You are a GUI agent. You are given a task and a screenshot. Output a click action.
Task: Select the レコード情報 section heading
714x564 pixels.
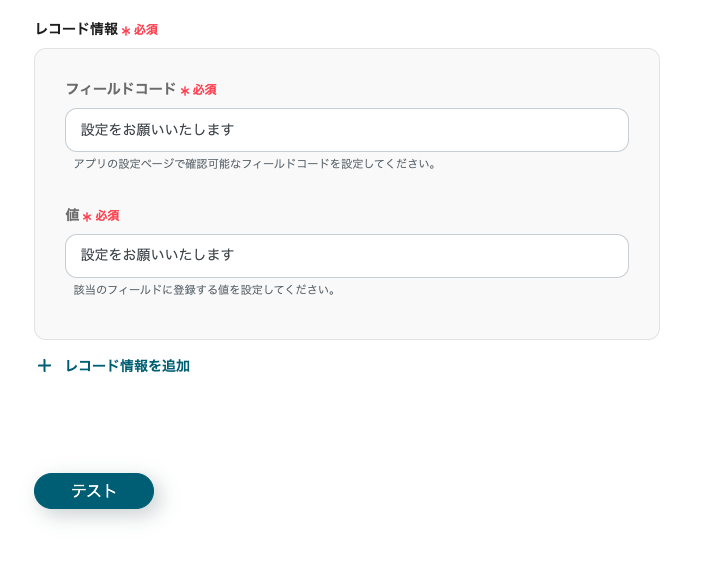click(76, 29)
